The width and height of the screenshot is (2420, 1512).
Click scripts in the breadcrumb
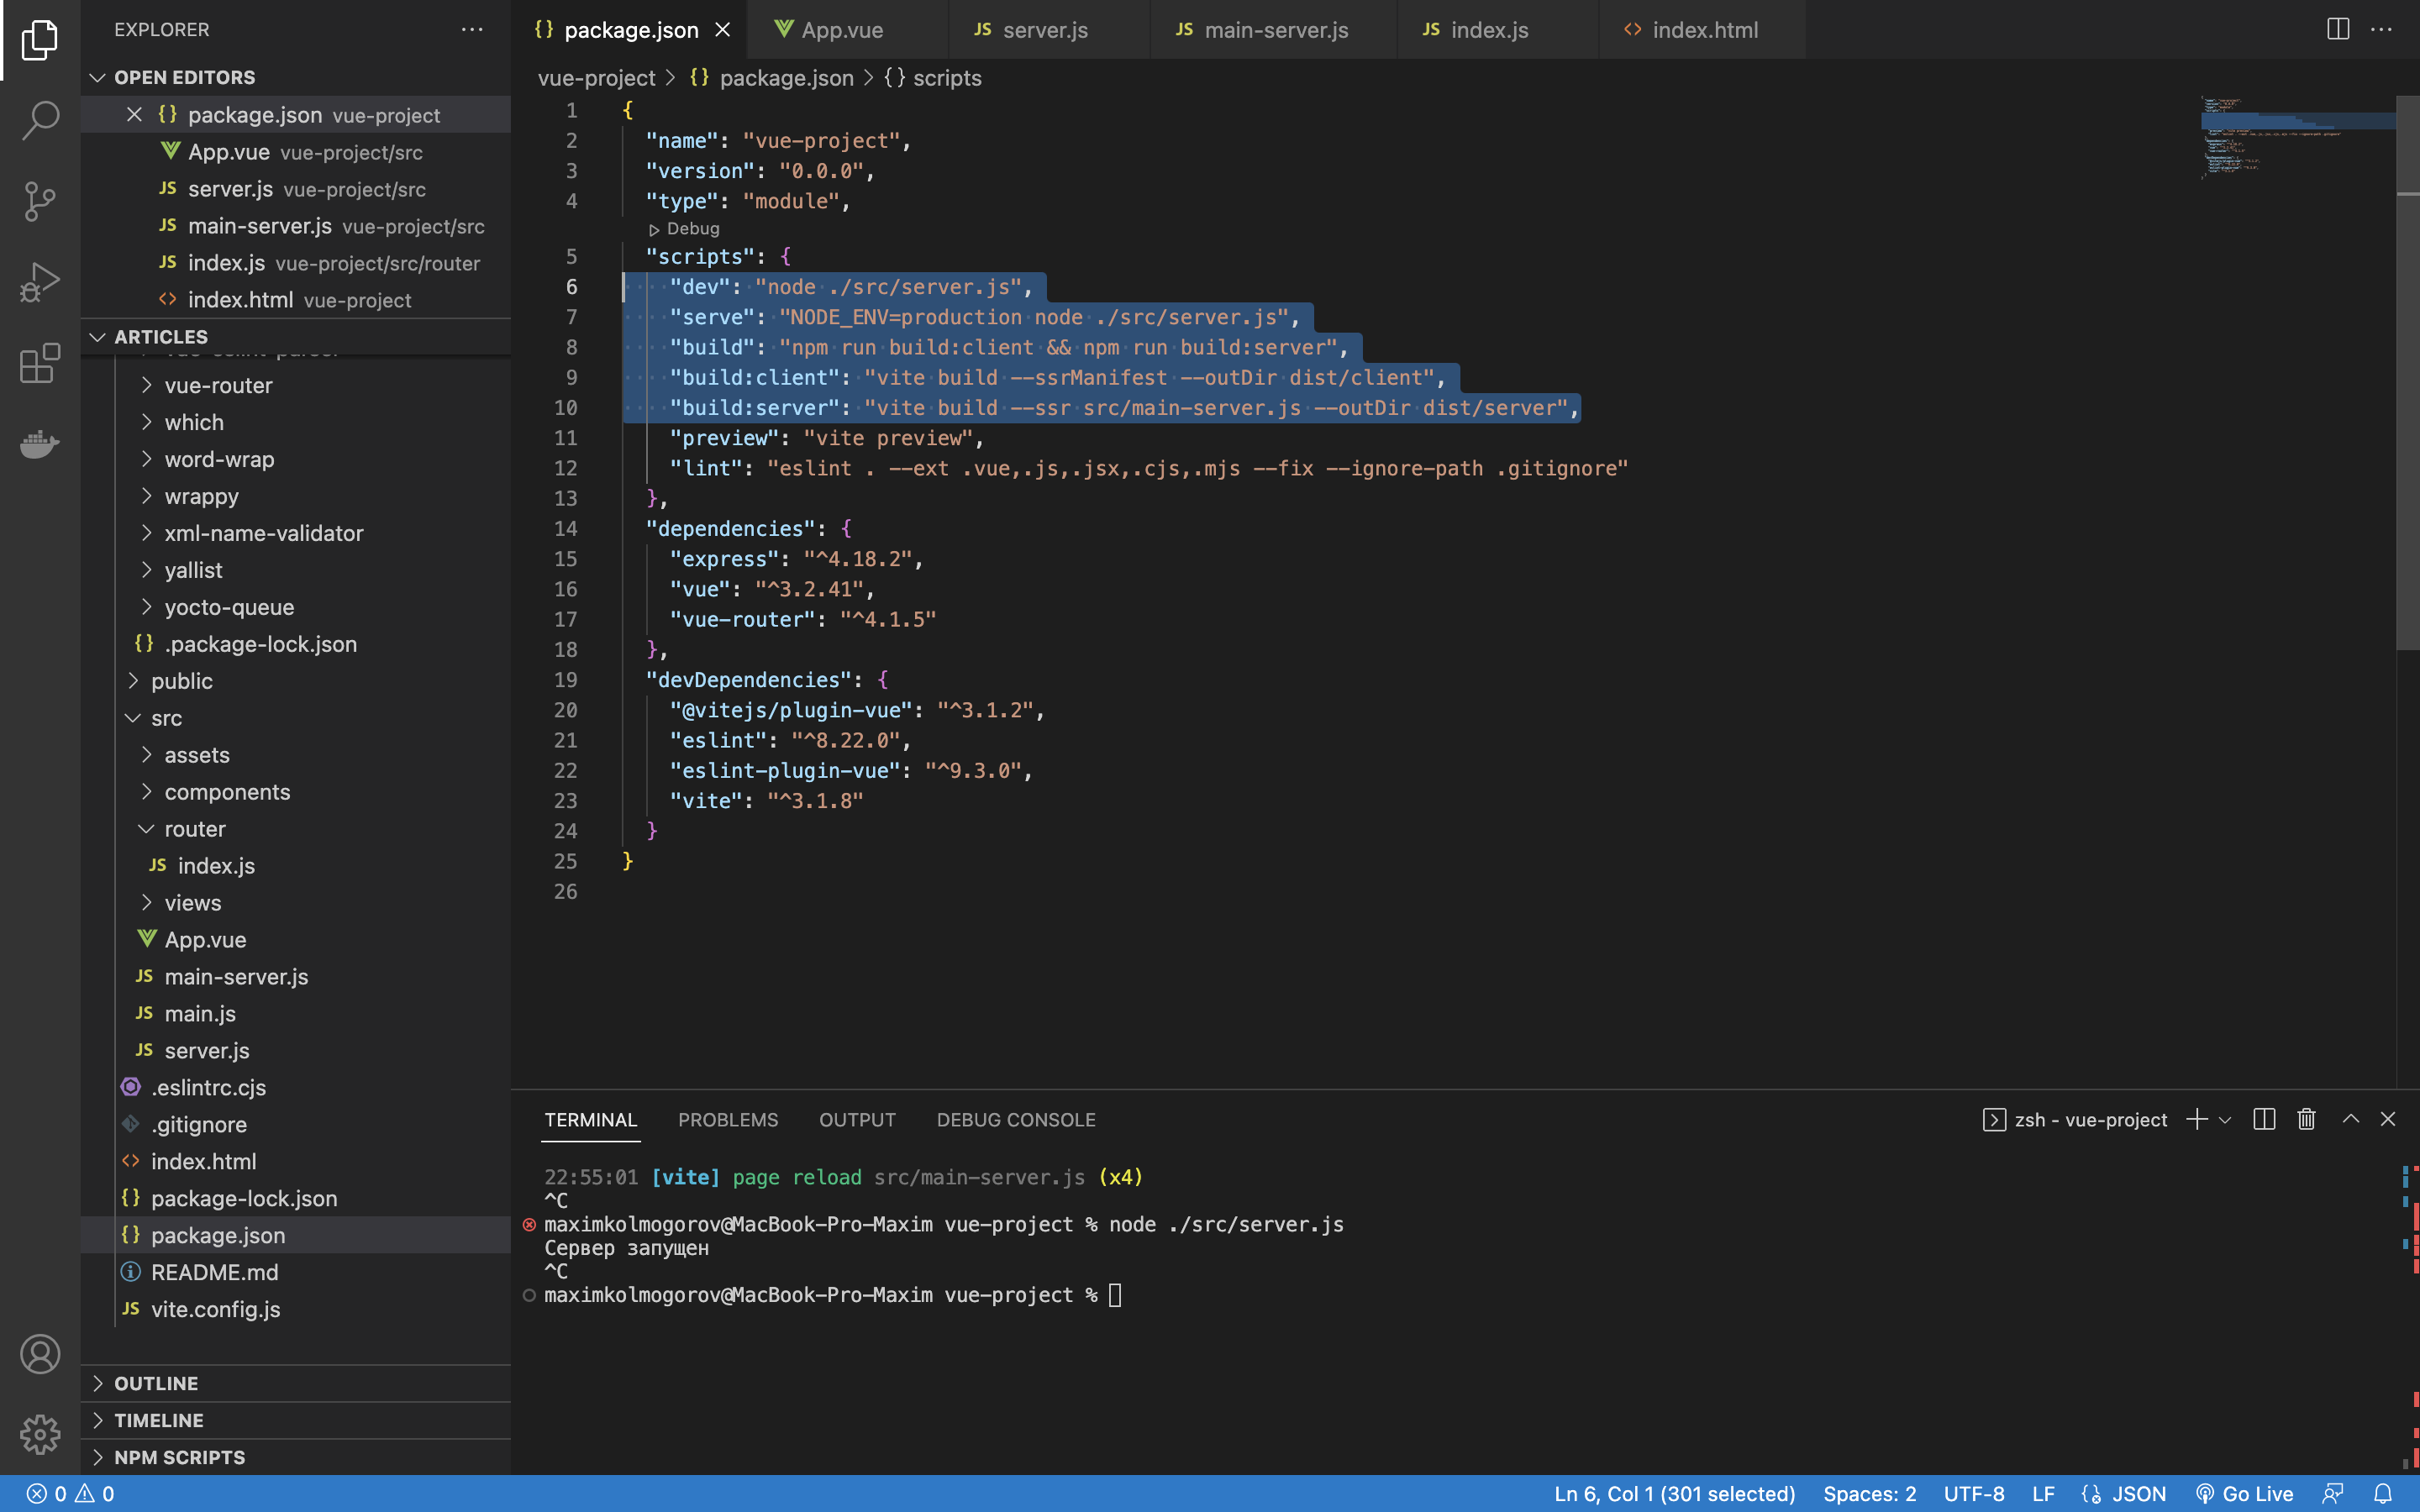coord(946,78)
